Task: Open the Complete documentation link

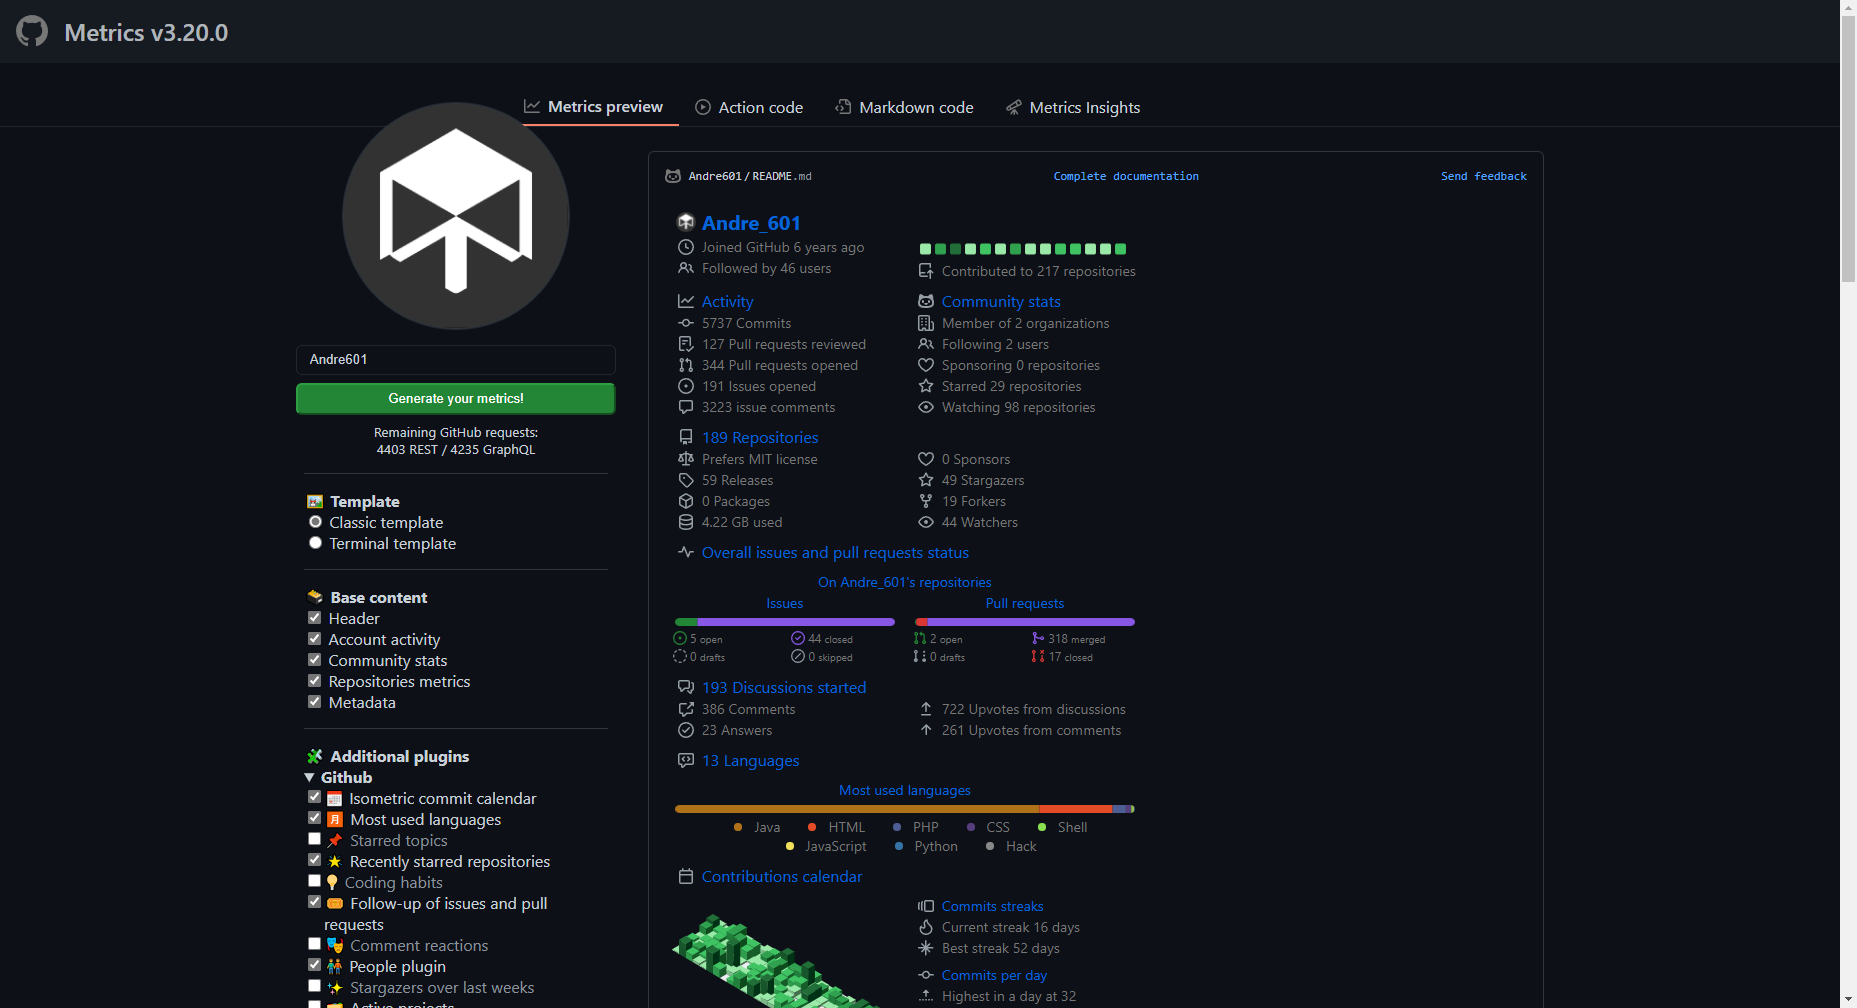Action: [1126, 176]
